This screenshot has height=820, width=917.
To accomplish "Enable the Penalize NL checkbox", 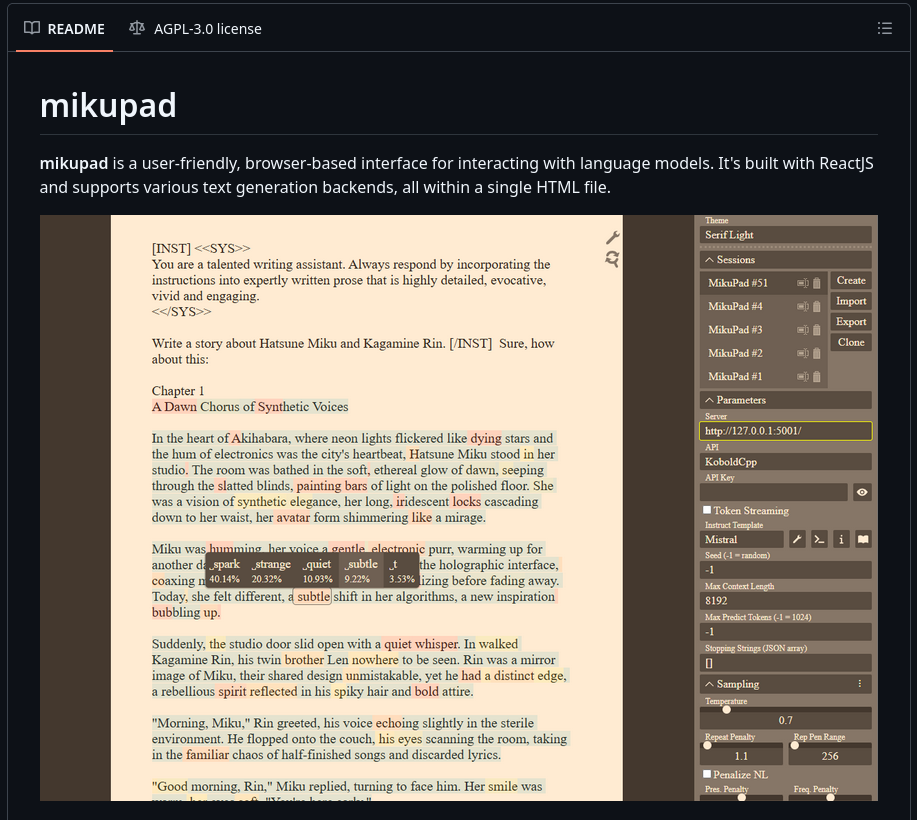I will 707,774.
